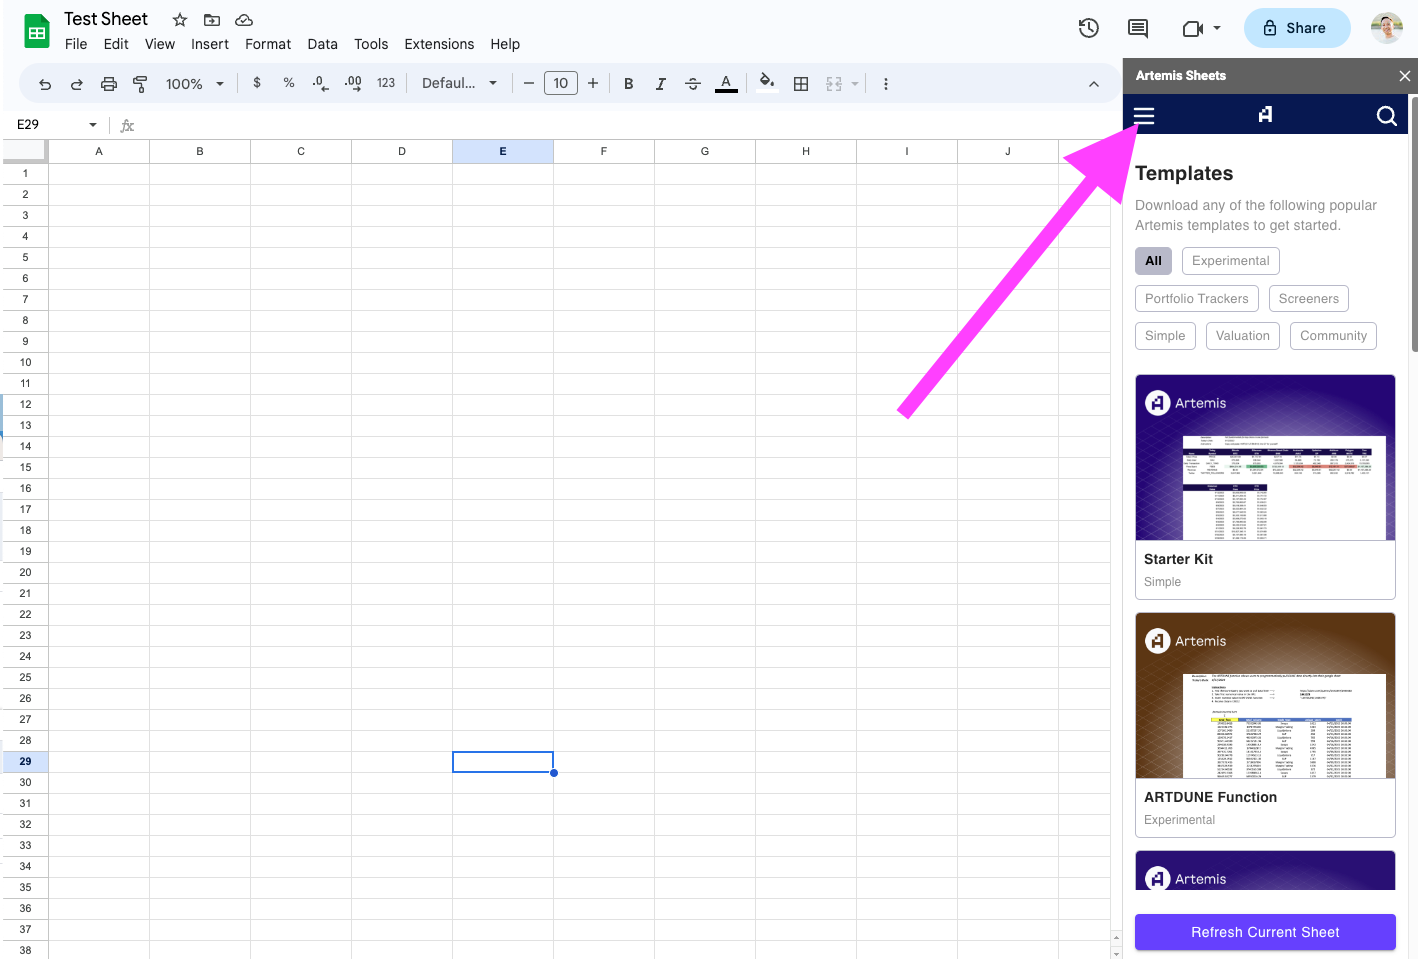Open the Data menu
1418x959 pixels.
[x=322, y=44]
